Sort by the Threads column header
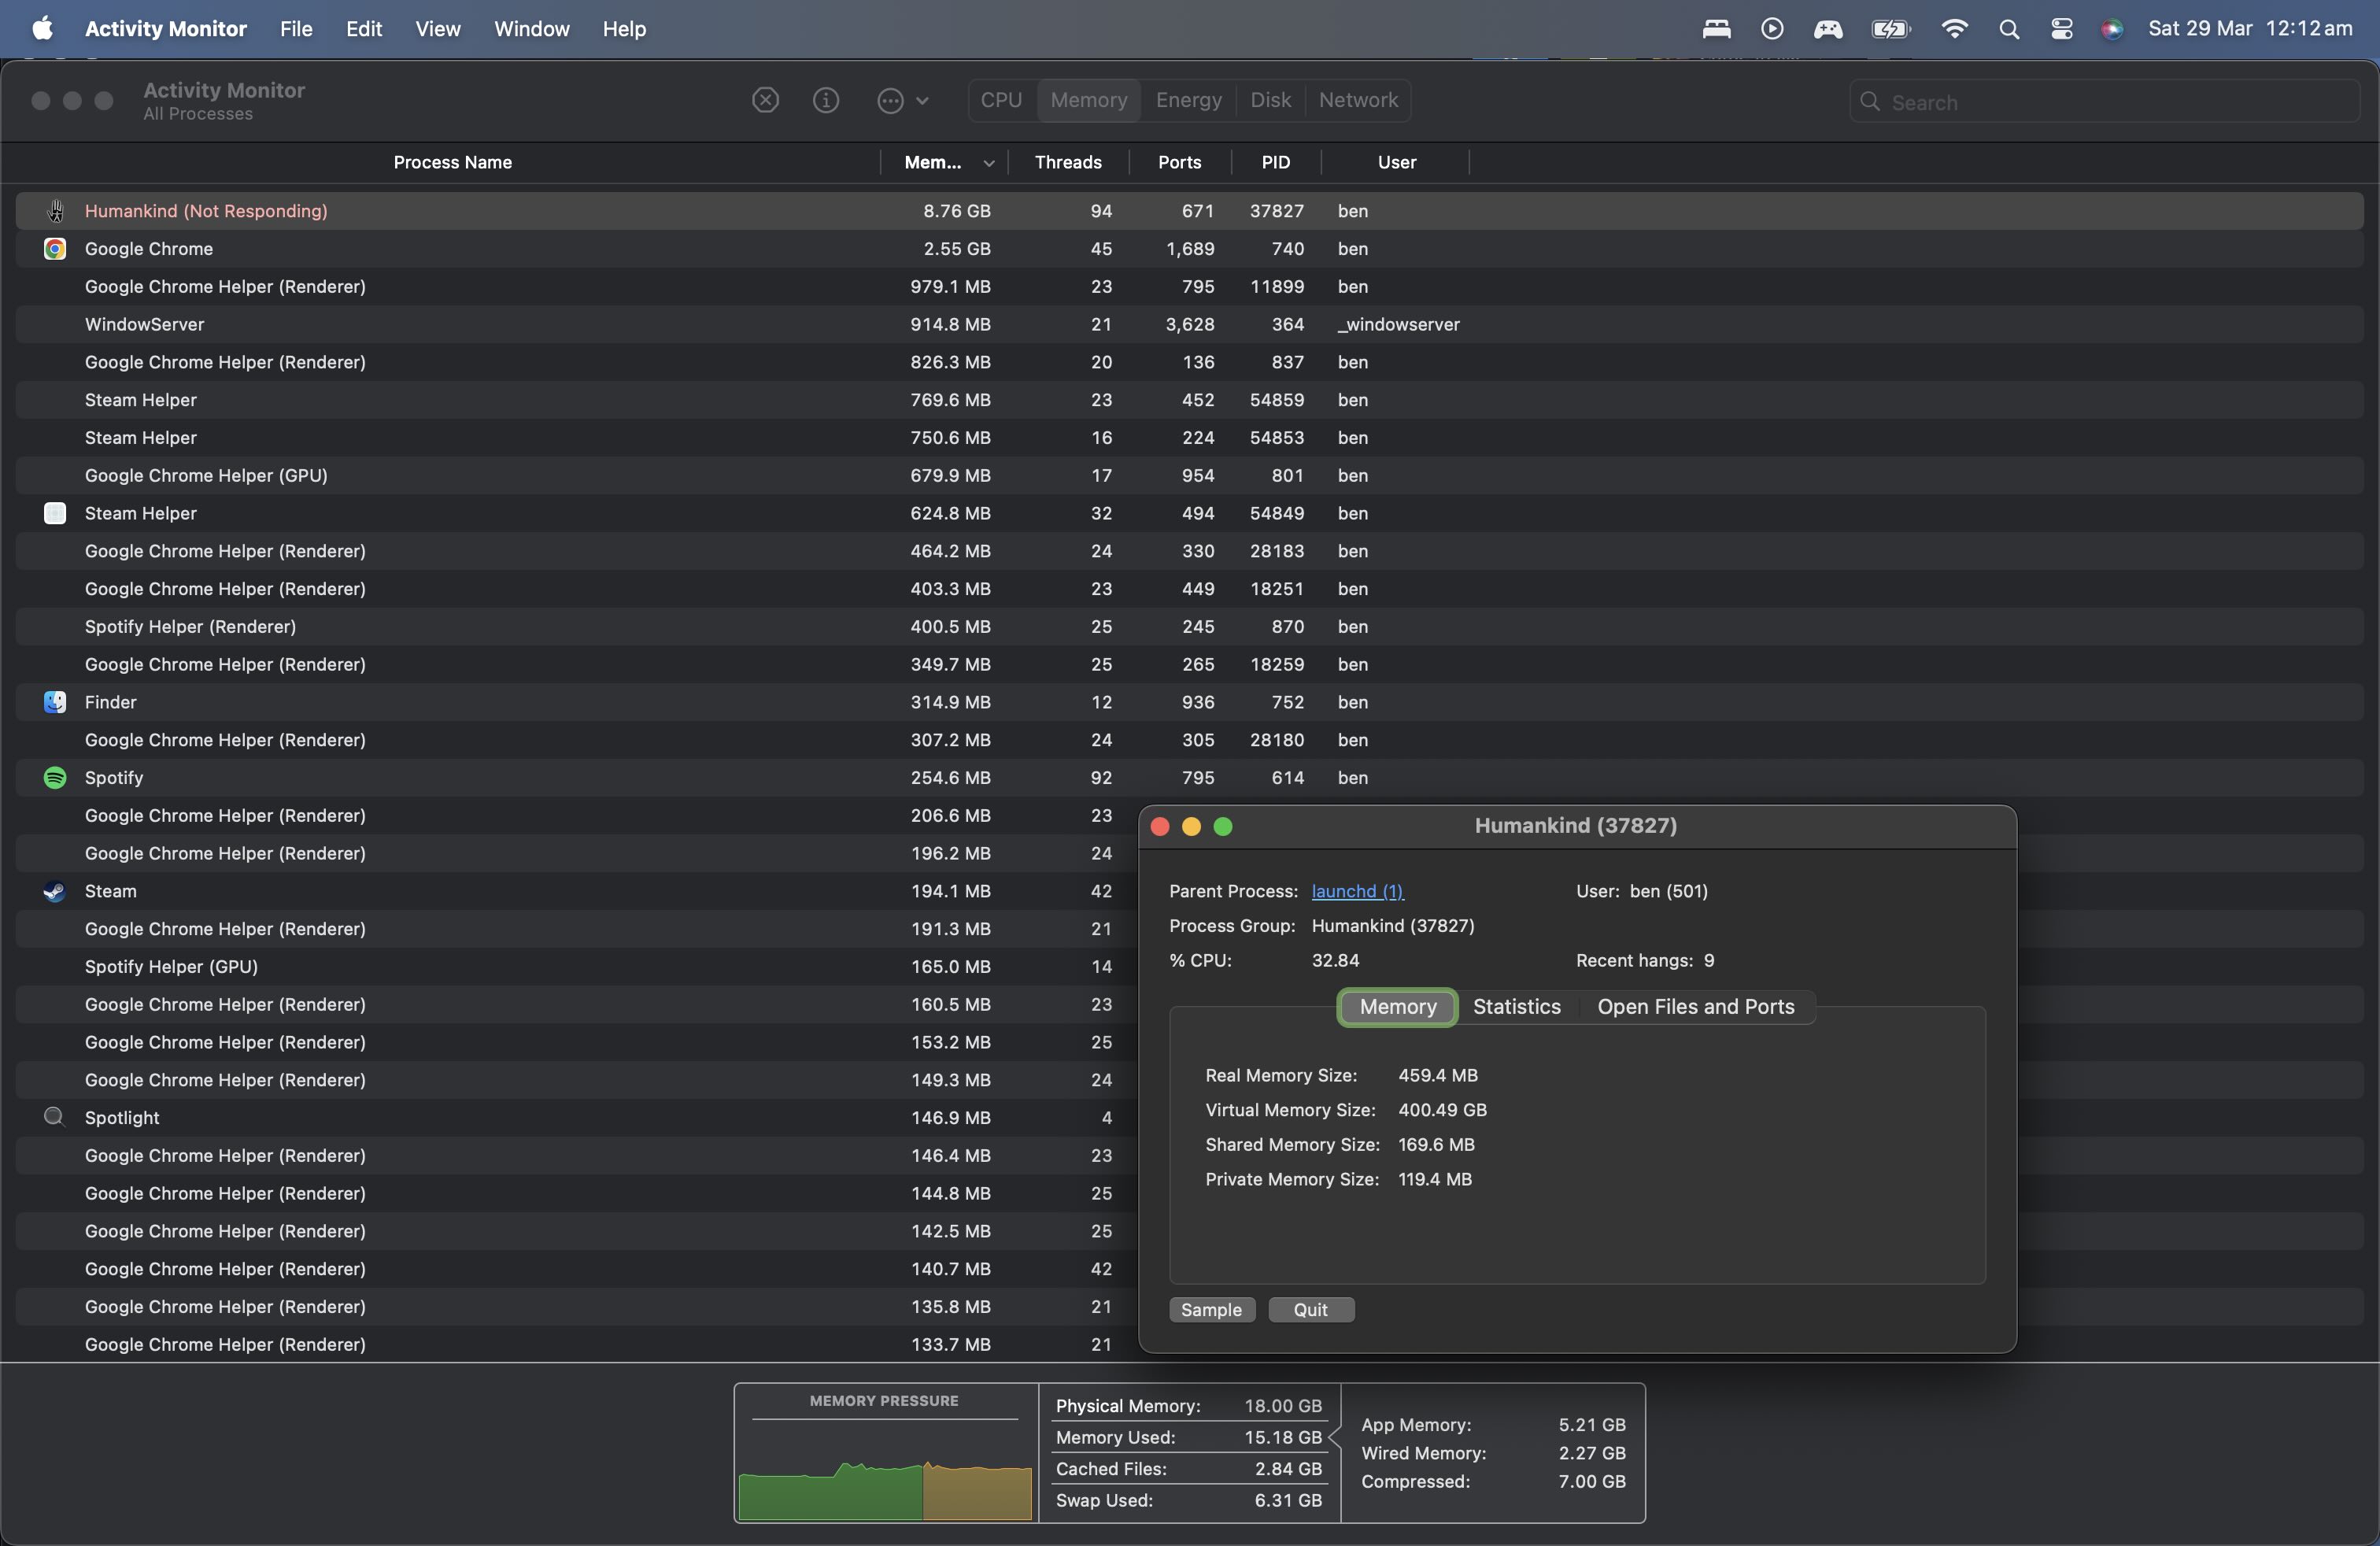 (x=1068, y=162)
